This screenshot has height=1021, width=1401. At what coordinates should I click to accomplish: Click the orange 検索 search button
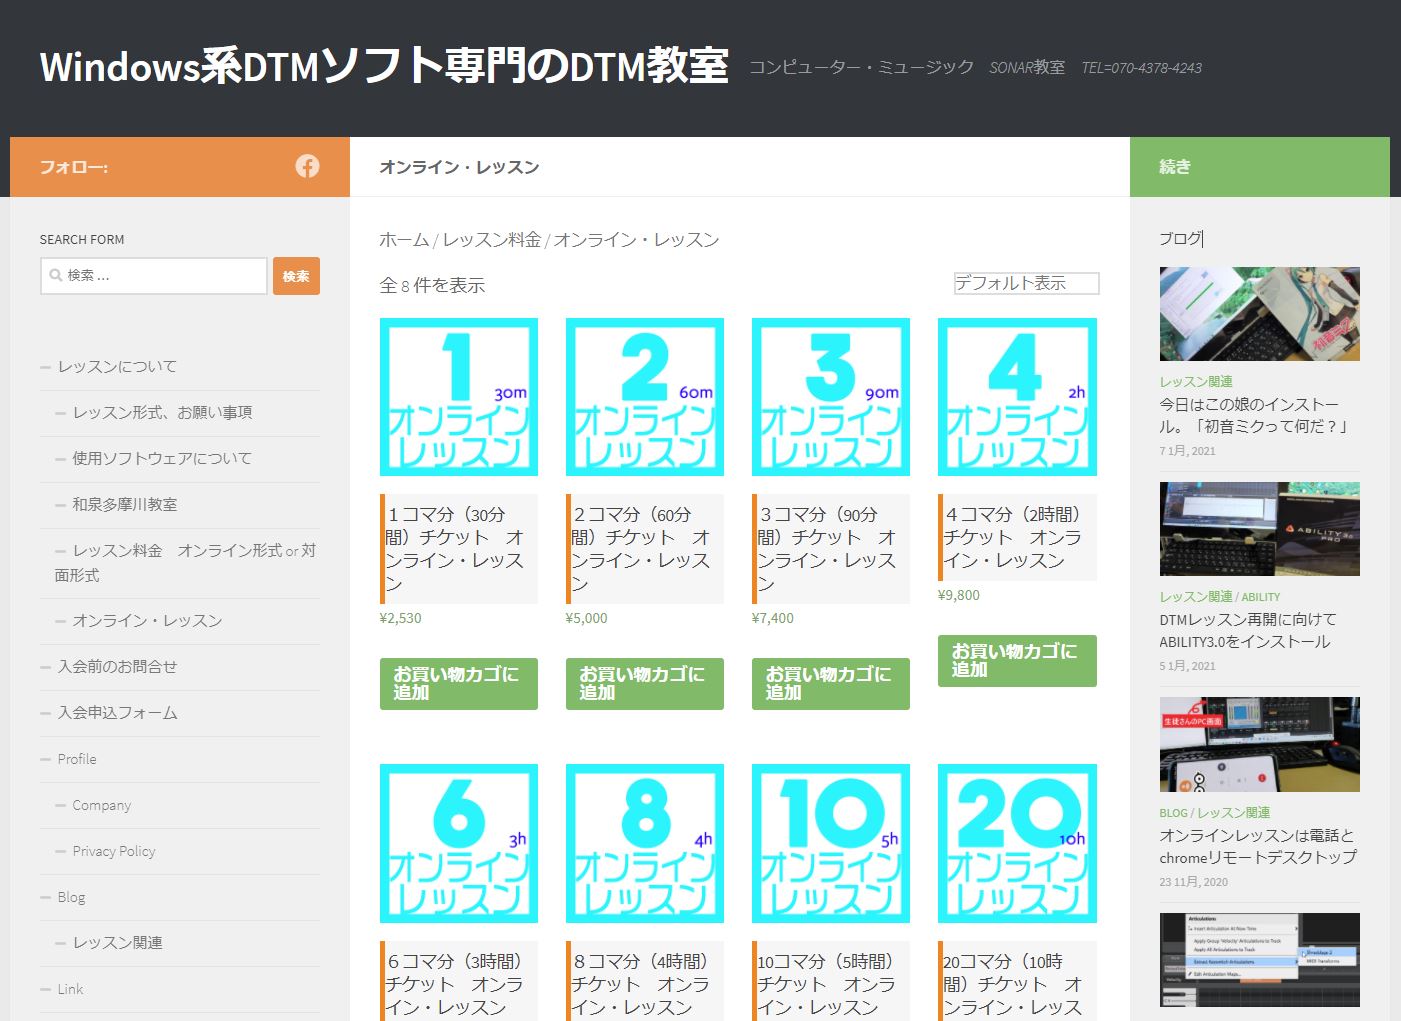(x=296, y=276)
